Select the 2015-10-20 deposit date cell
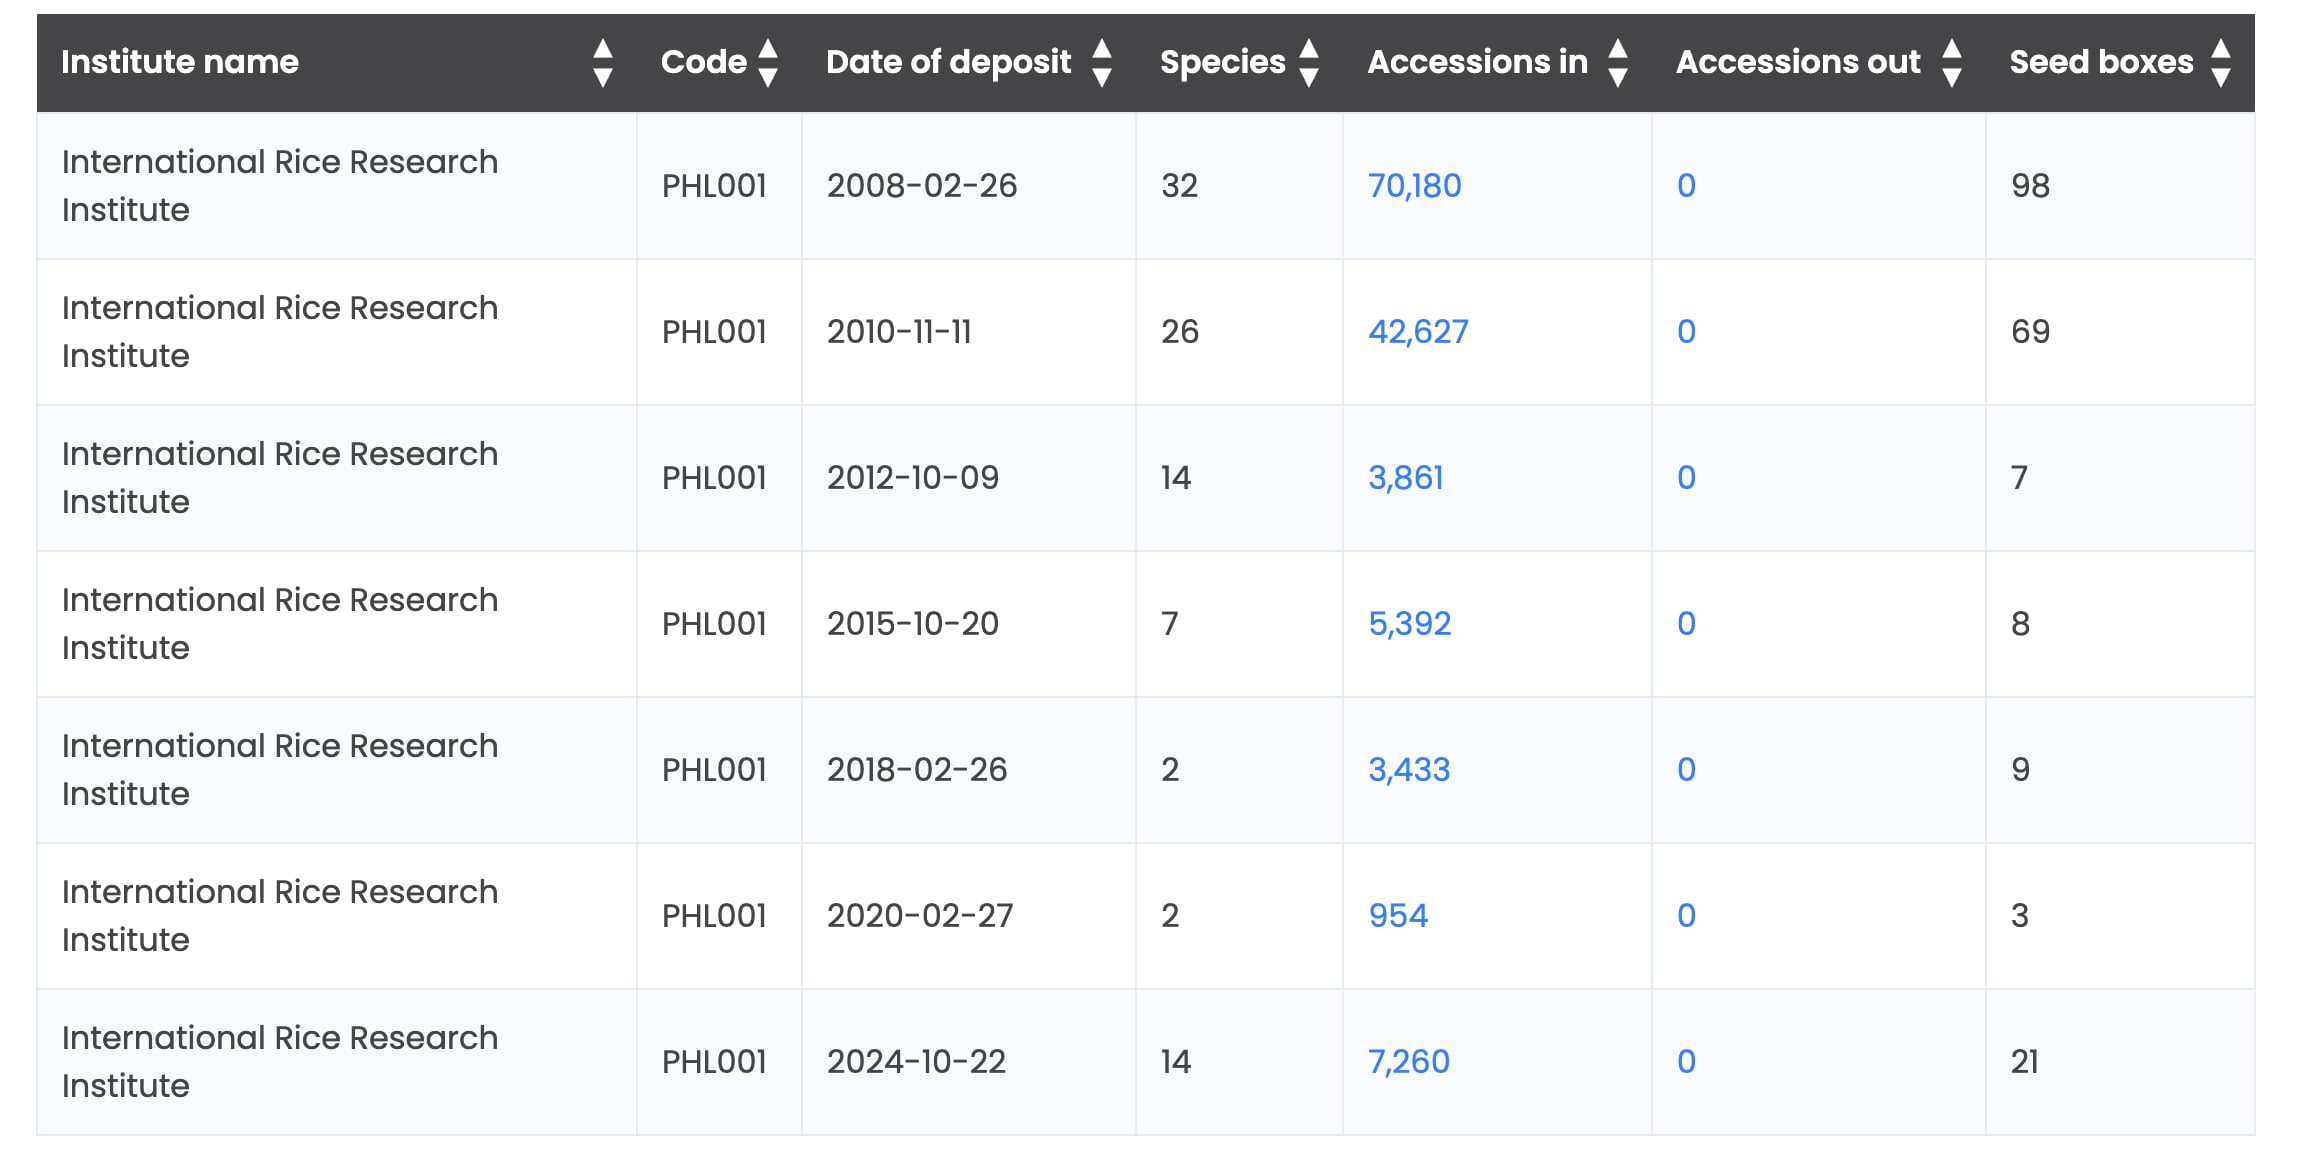2304x1166 pixels. click(x=912, y=624)
